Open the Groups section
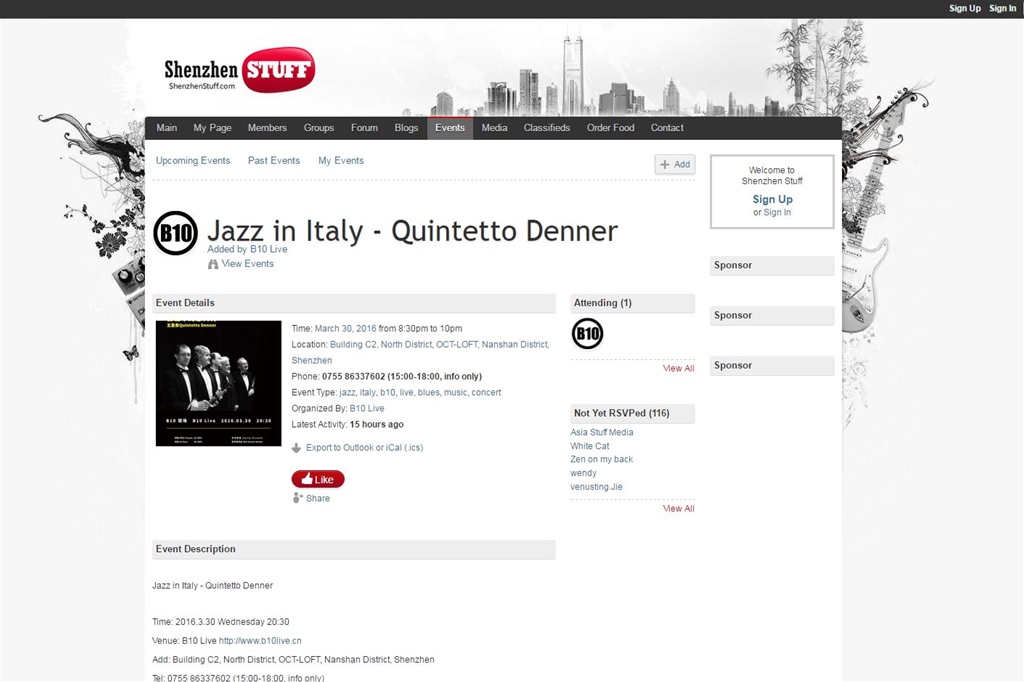This screenshot has height=682, width=1024. pyautogui.click(x=319, y=128)
